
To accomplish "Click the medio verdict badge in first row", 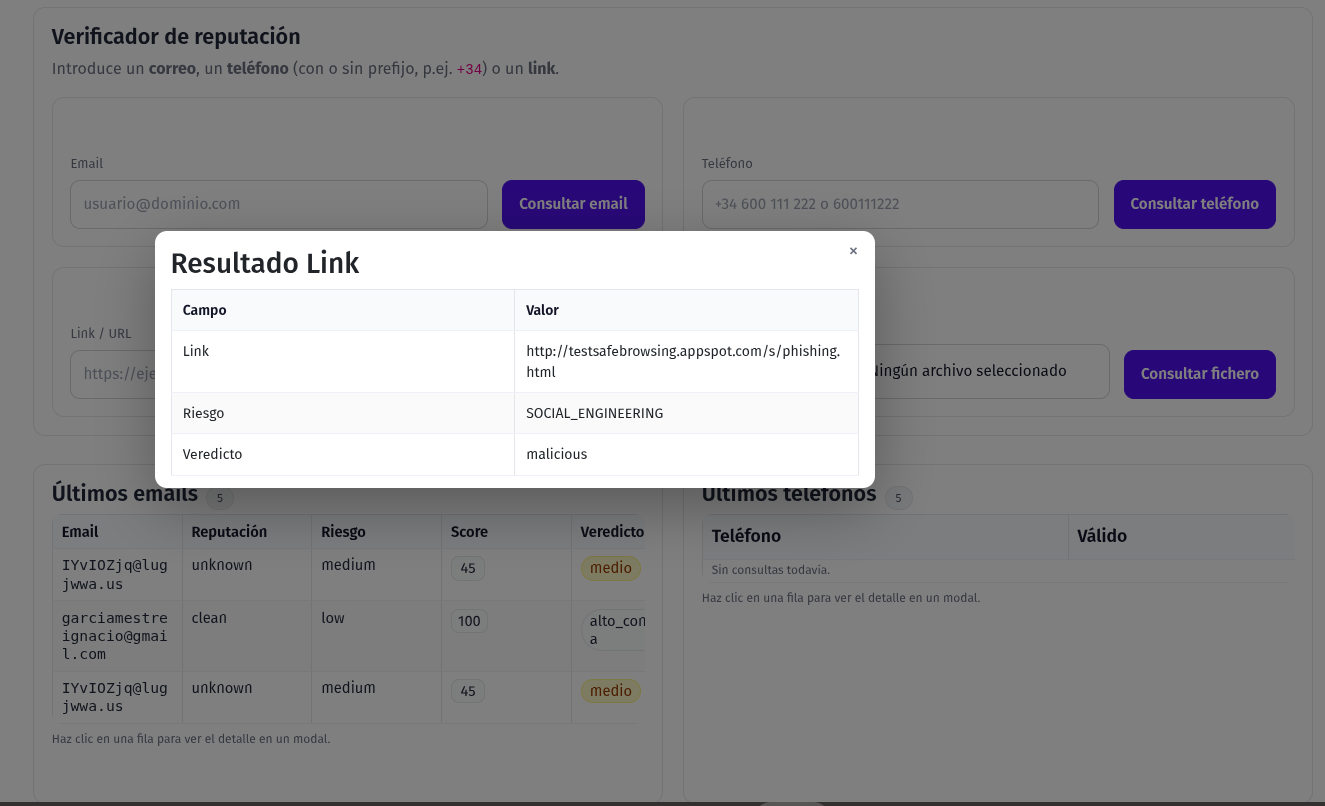I will click(x=610, y=568).
